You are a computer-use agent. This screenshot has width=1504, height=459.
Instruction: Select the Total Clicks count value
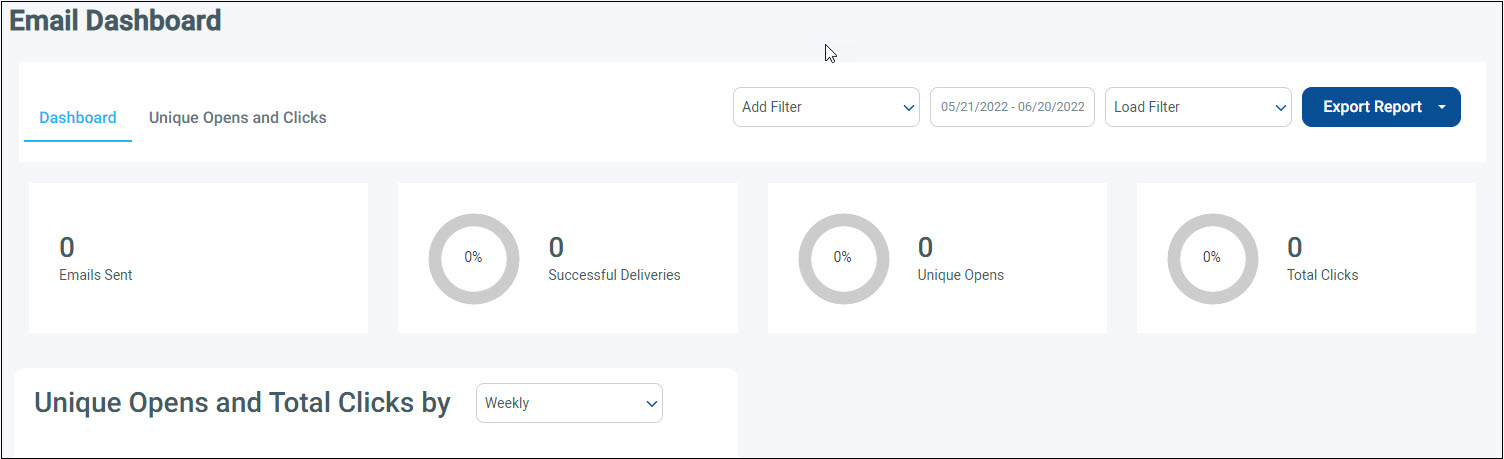(1294, 247)
